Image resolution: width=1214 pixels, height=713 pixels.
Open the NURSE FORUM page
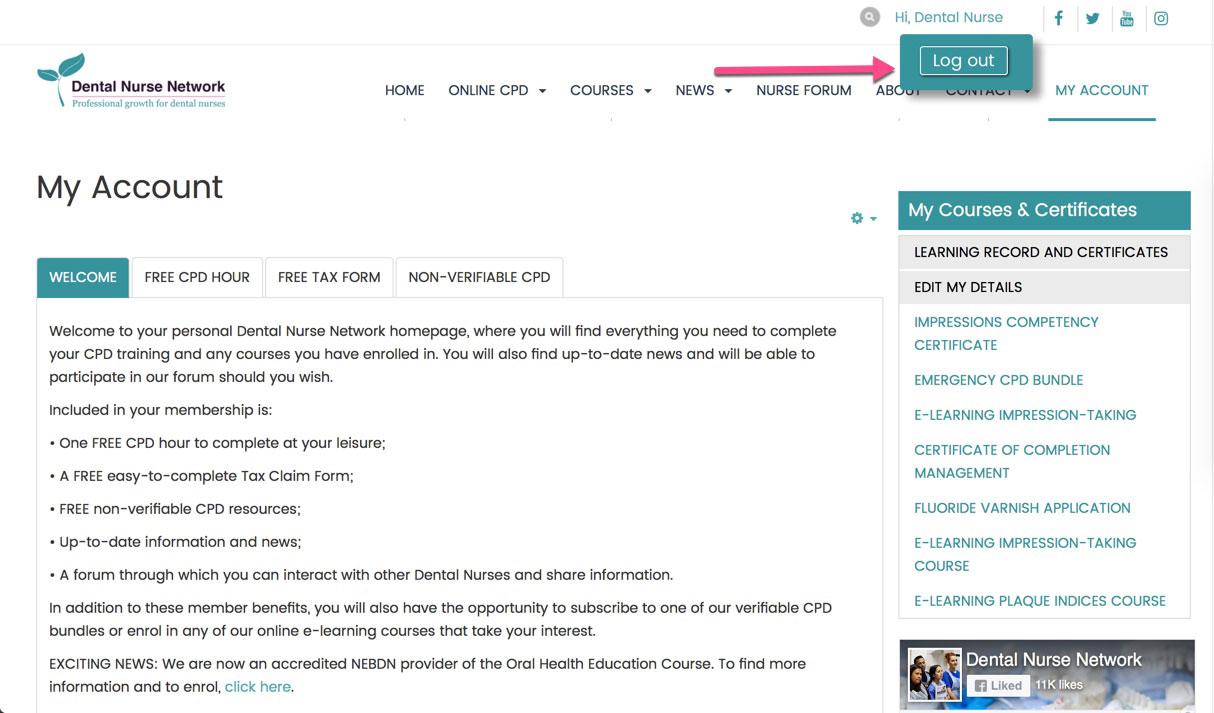[x=804, y=90]
